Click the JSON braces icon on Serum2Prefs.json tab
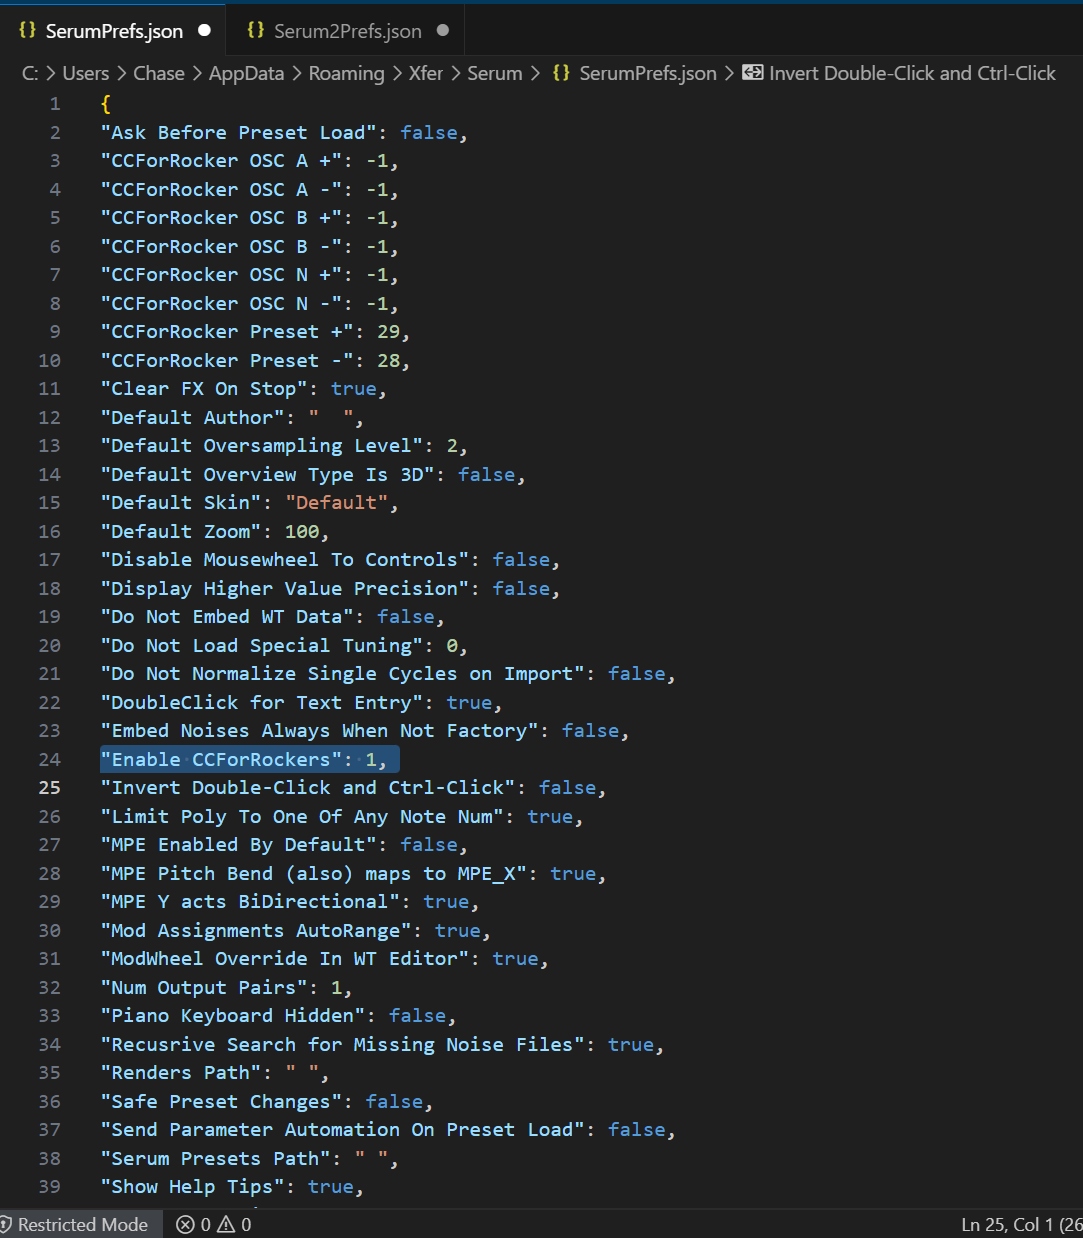The image size is (1083, 1238). pos(256,31)
